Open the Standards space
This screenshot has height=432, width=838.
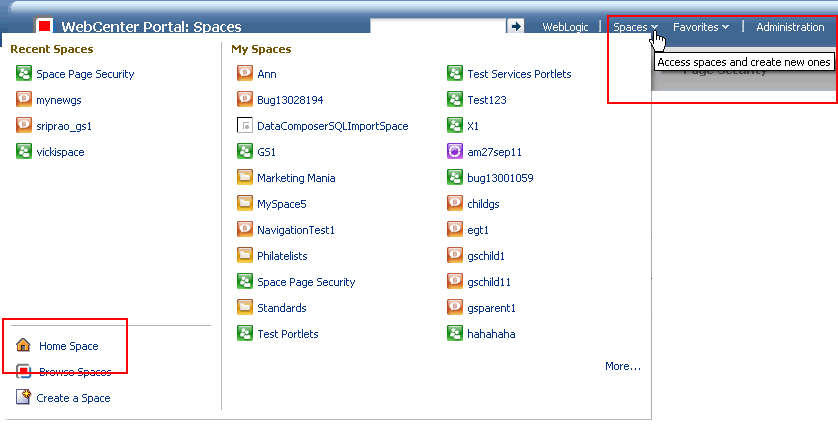[282, 308]
